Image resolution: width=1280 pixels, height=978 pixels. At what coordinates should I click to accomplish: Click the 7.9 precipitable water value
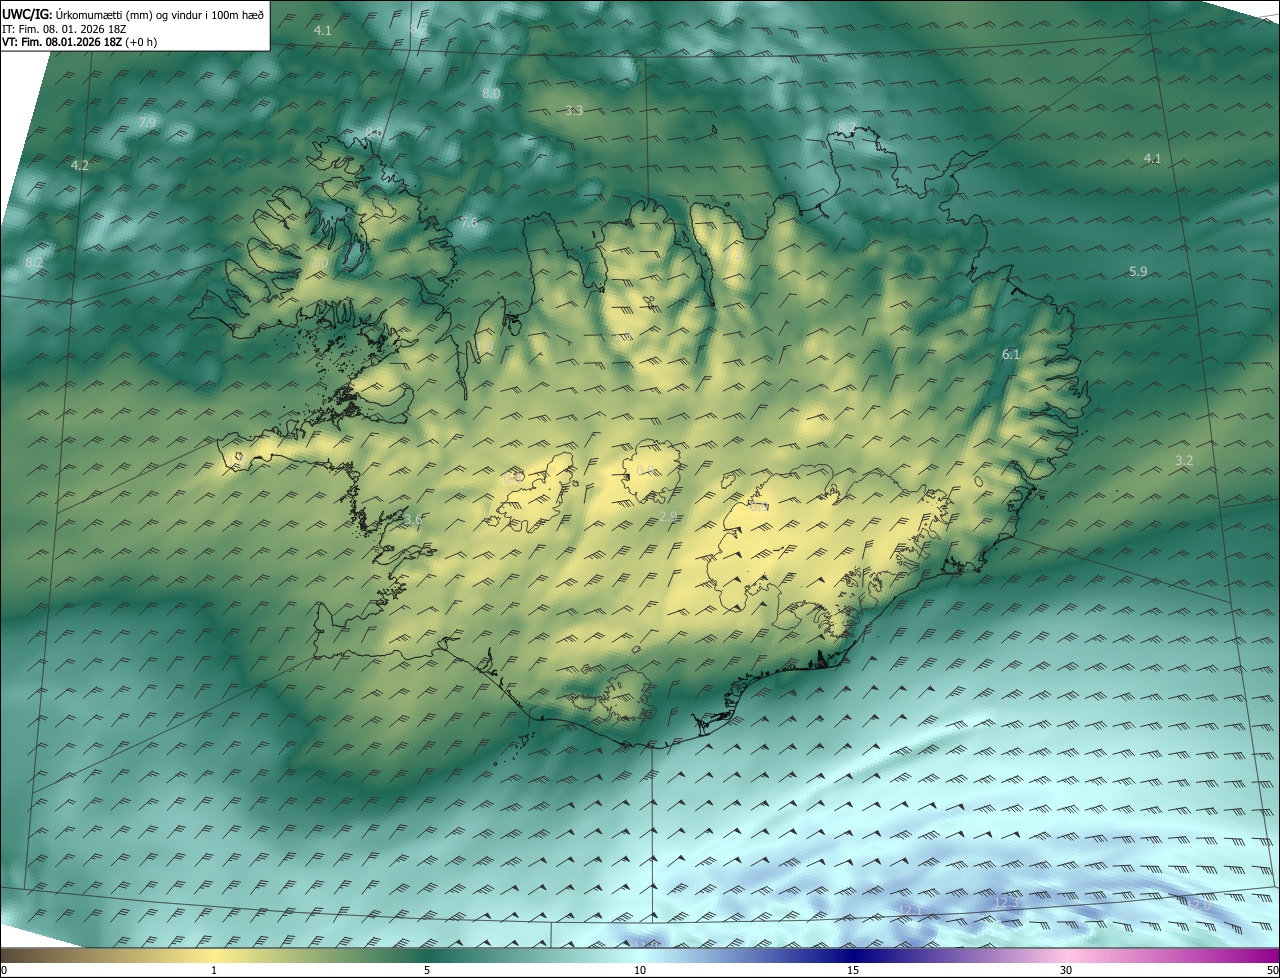click(x=147, y=122)
